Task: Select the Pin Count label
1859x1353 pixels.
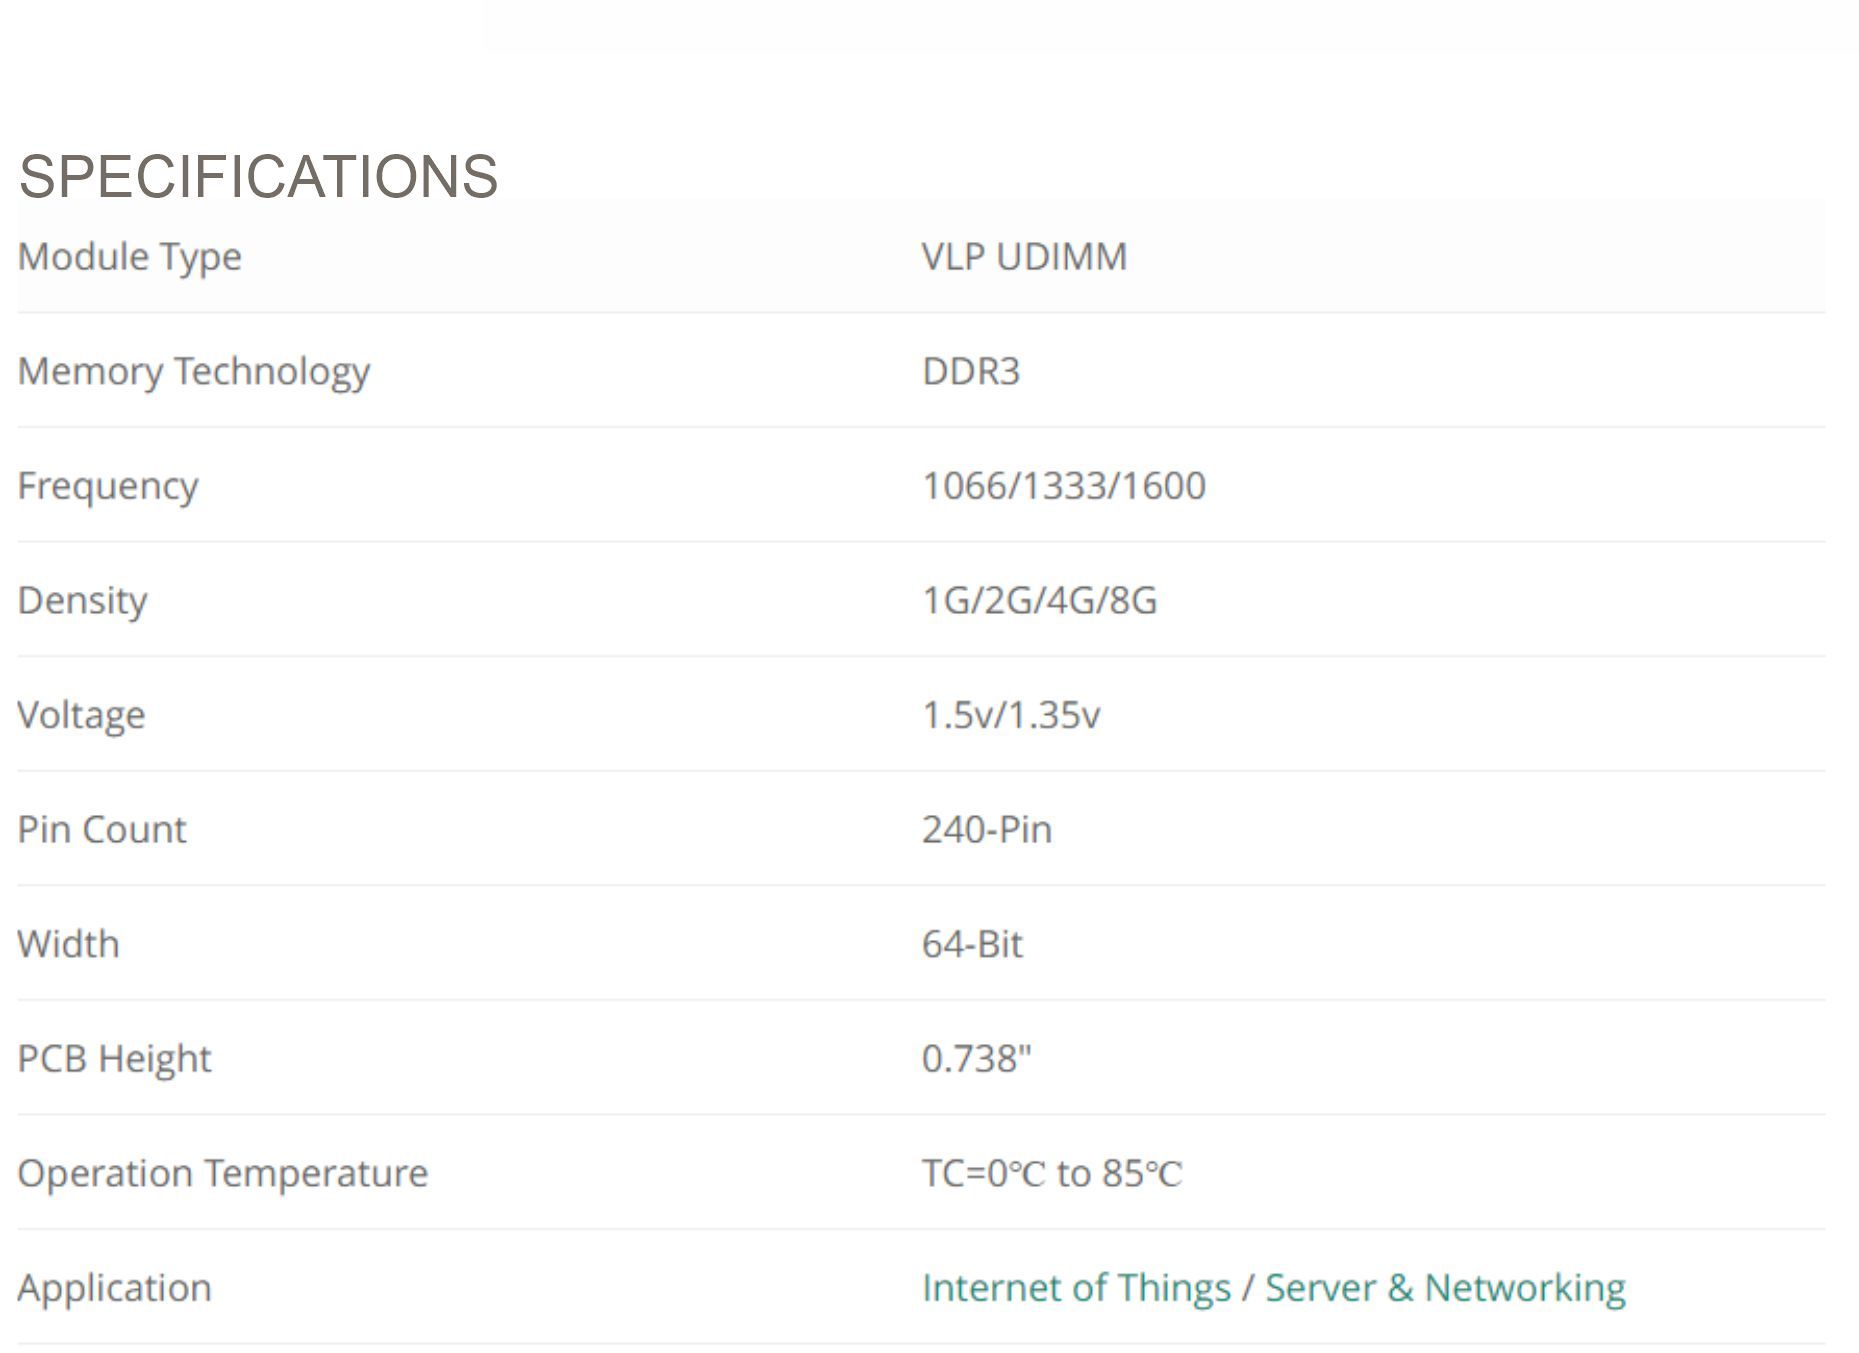Action: click(102, 830)
